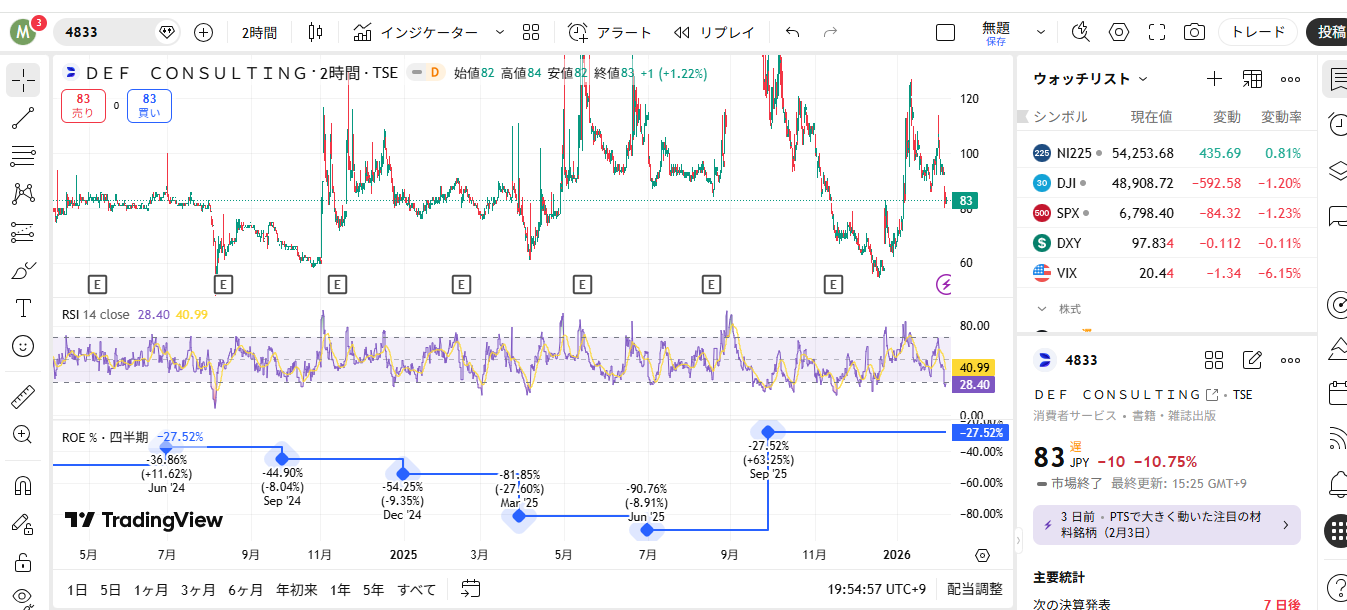This screenshot has height=610, width=1347.
Task: Toggle the lock all drawings icon
Action: (23, 561)
